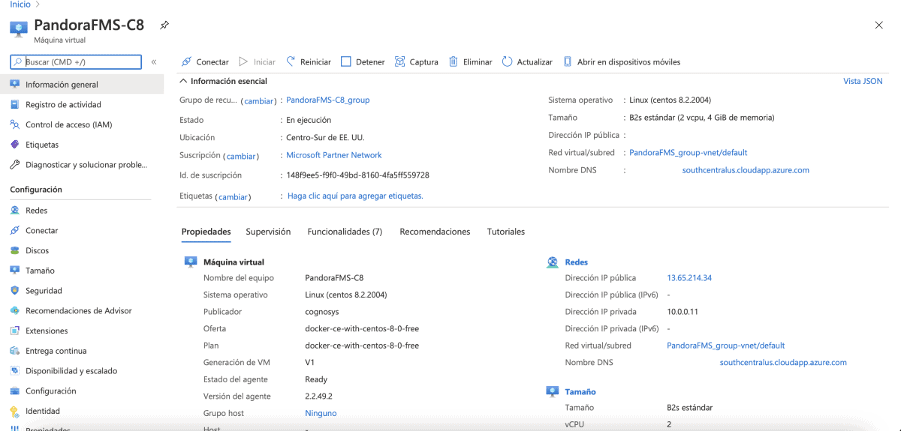
Task: Click the Disponibilidad y escalado icon
Action: coord(15,371)
